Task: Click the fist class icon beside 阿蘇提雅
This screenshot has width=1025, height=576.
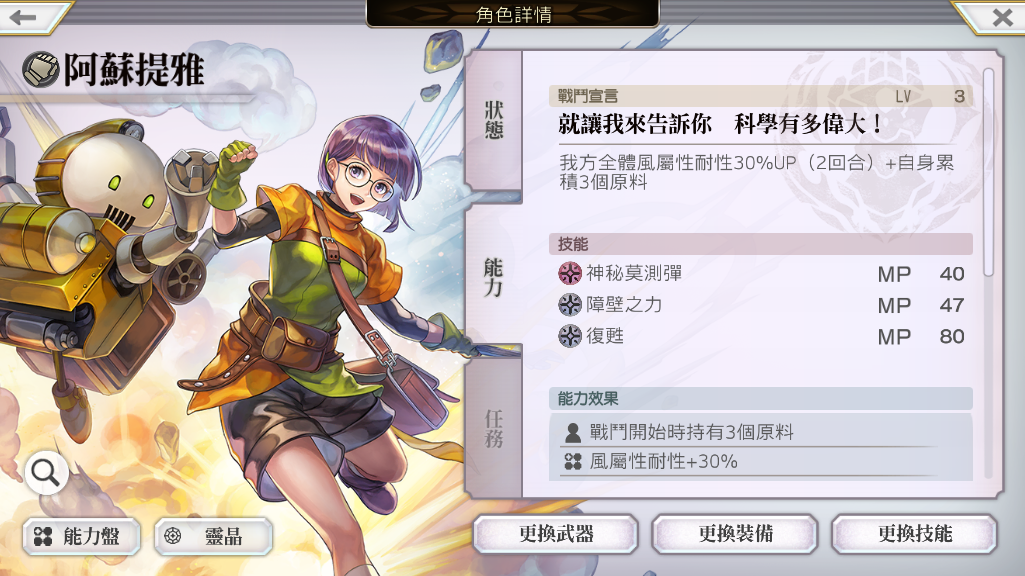Action: [41, 70]
